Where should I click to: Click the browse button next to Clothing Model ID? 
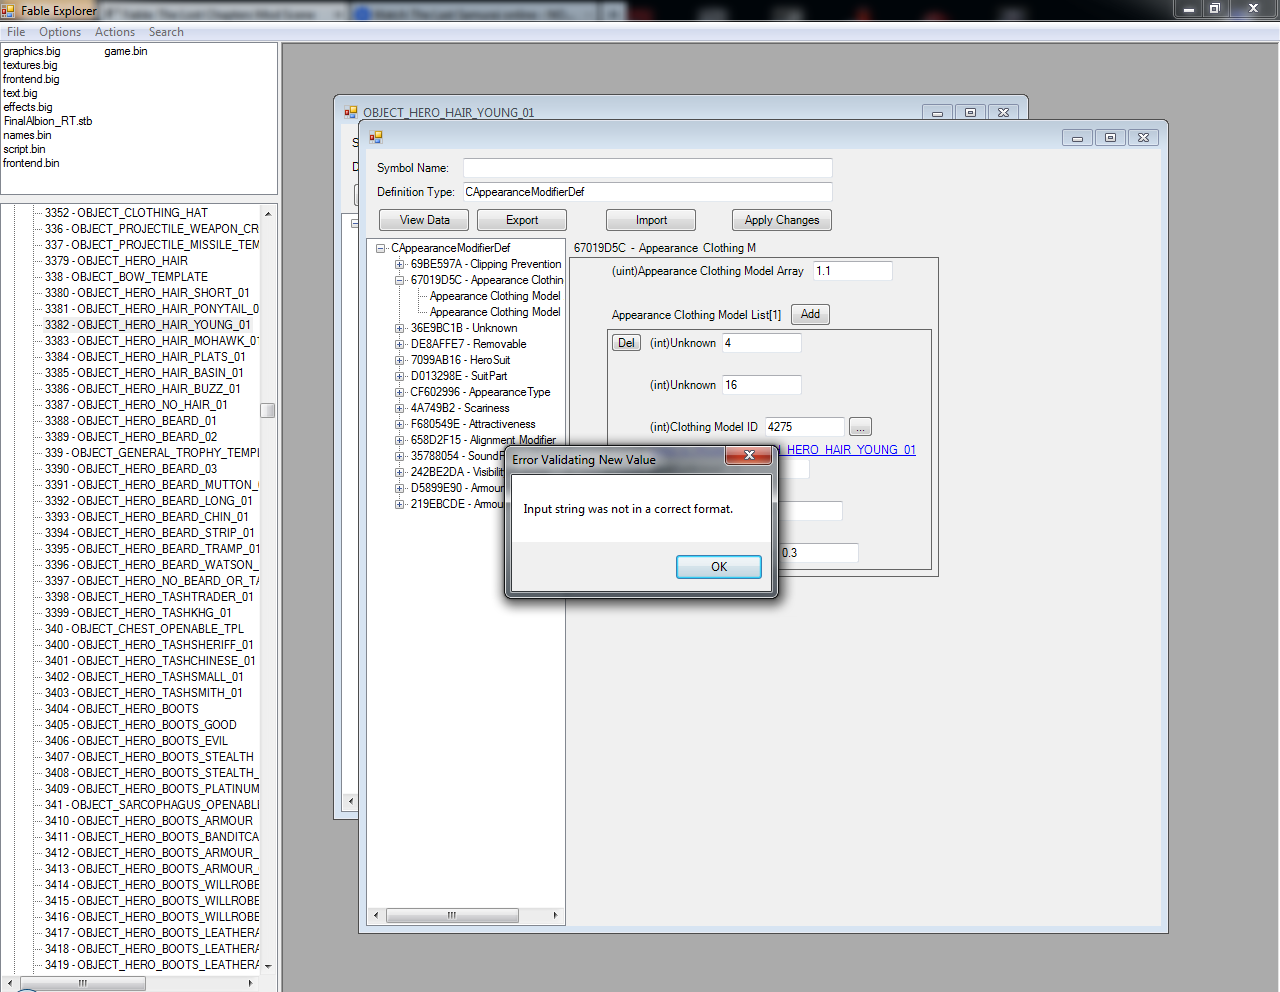pyautogui.click(x=860, y=427)
